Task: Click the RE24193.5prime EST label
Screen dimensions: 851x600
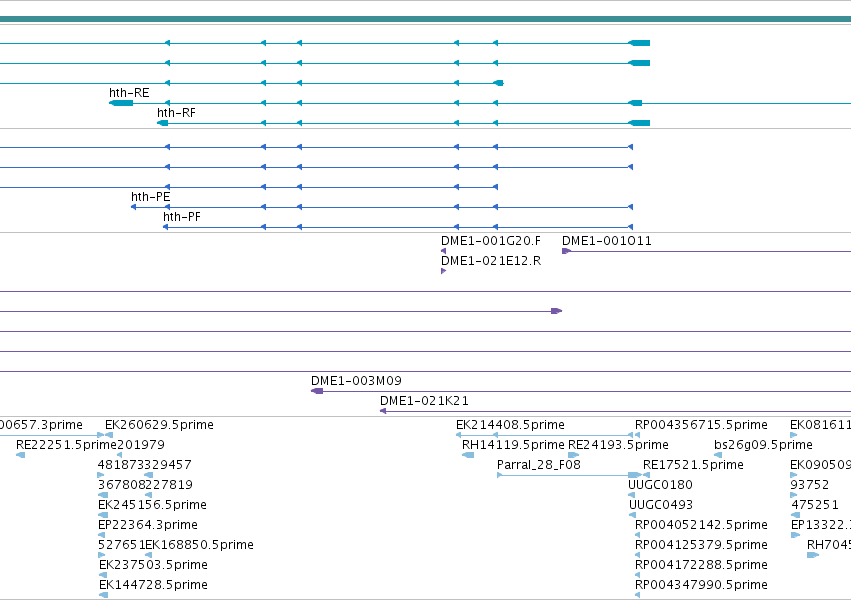Action: click(618, 445)
